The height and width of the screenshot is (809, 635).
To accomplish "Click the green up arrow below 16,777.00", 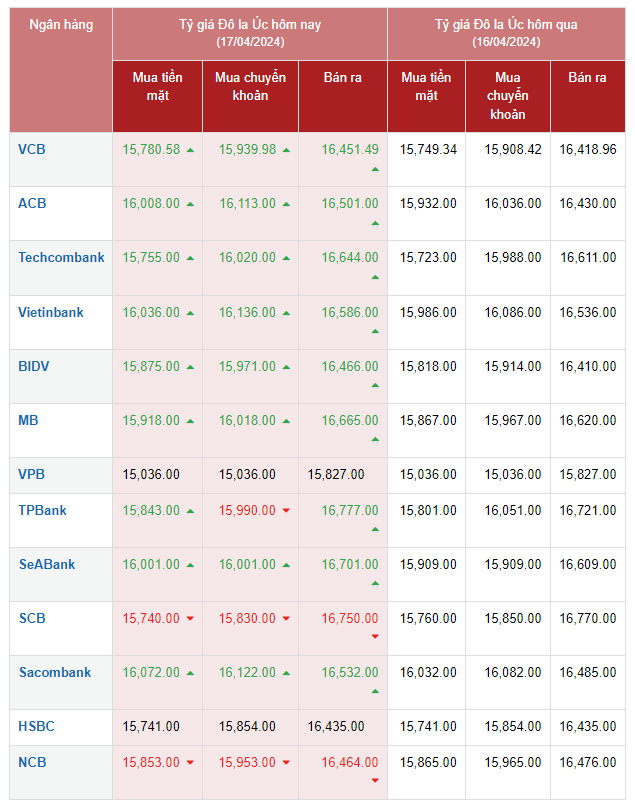I will [375, 528].
